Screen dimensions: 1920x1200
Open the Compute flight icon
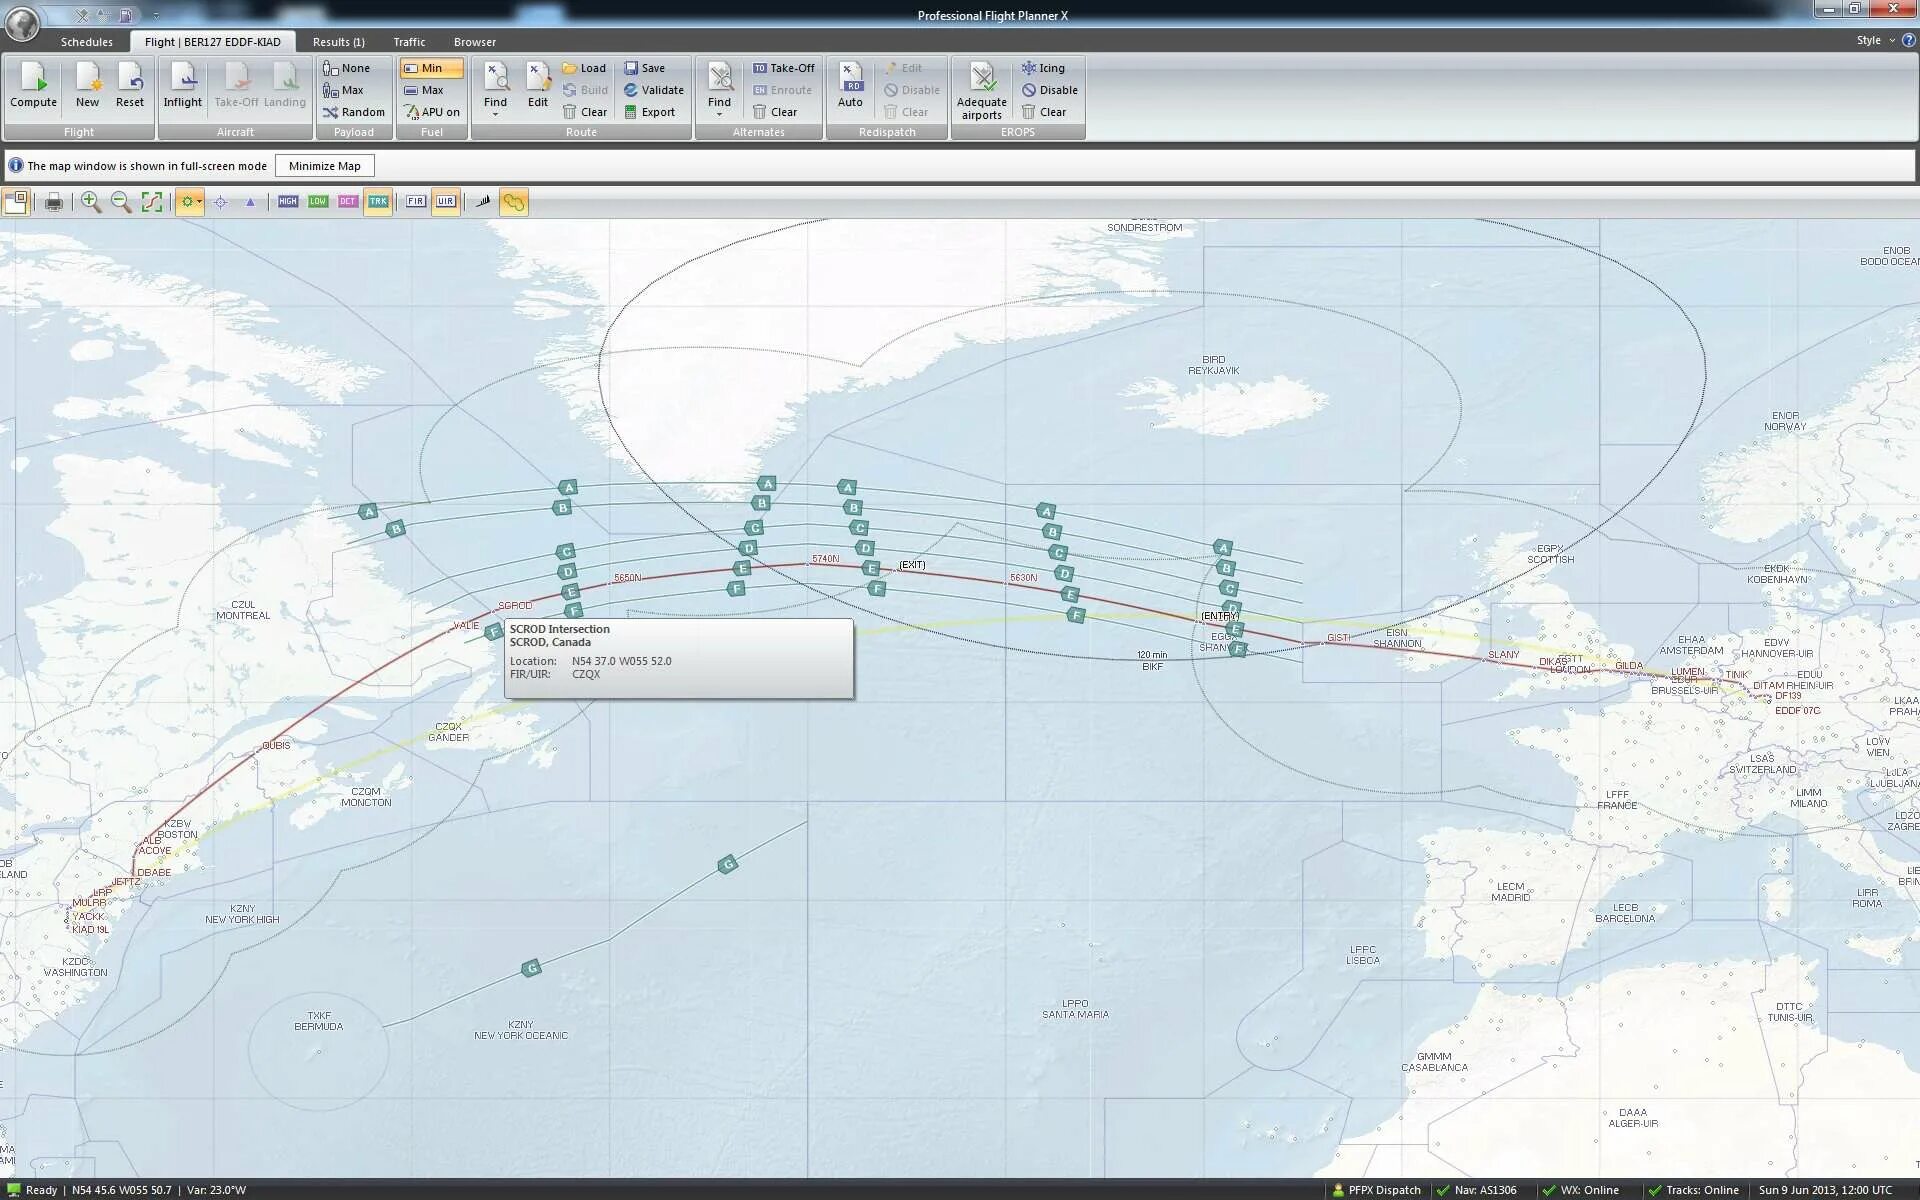(33, 88)
